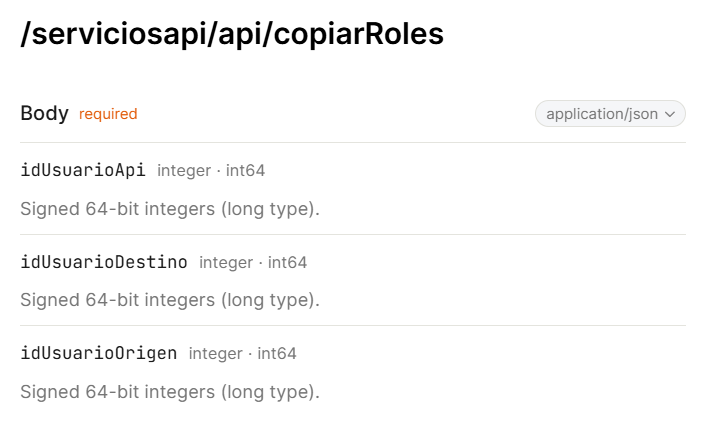Click the integer type label of idUsuarioDestino
This screenshot has height=423, width=705.
coord(226,263)
